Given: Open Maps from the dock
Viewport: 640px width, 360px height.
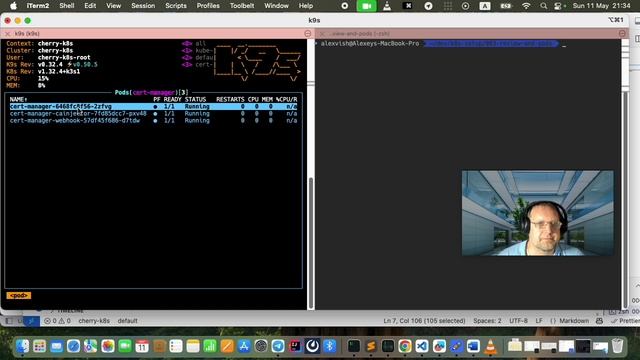Looking at the screenshot, I should point(91,346).
